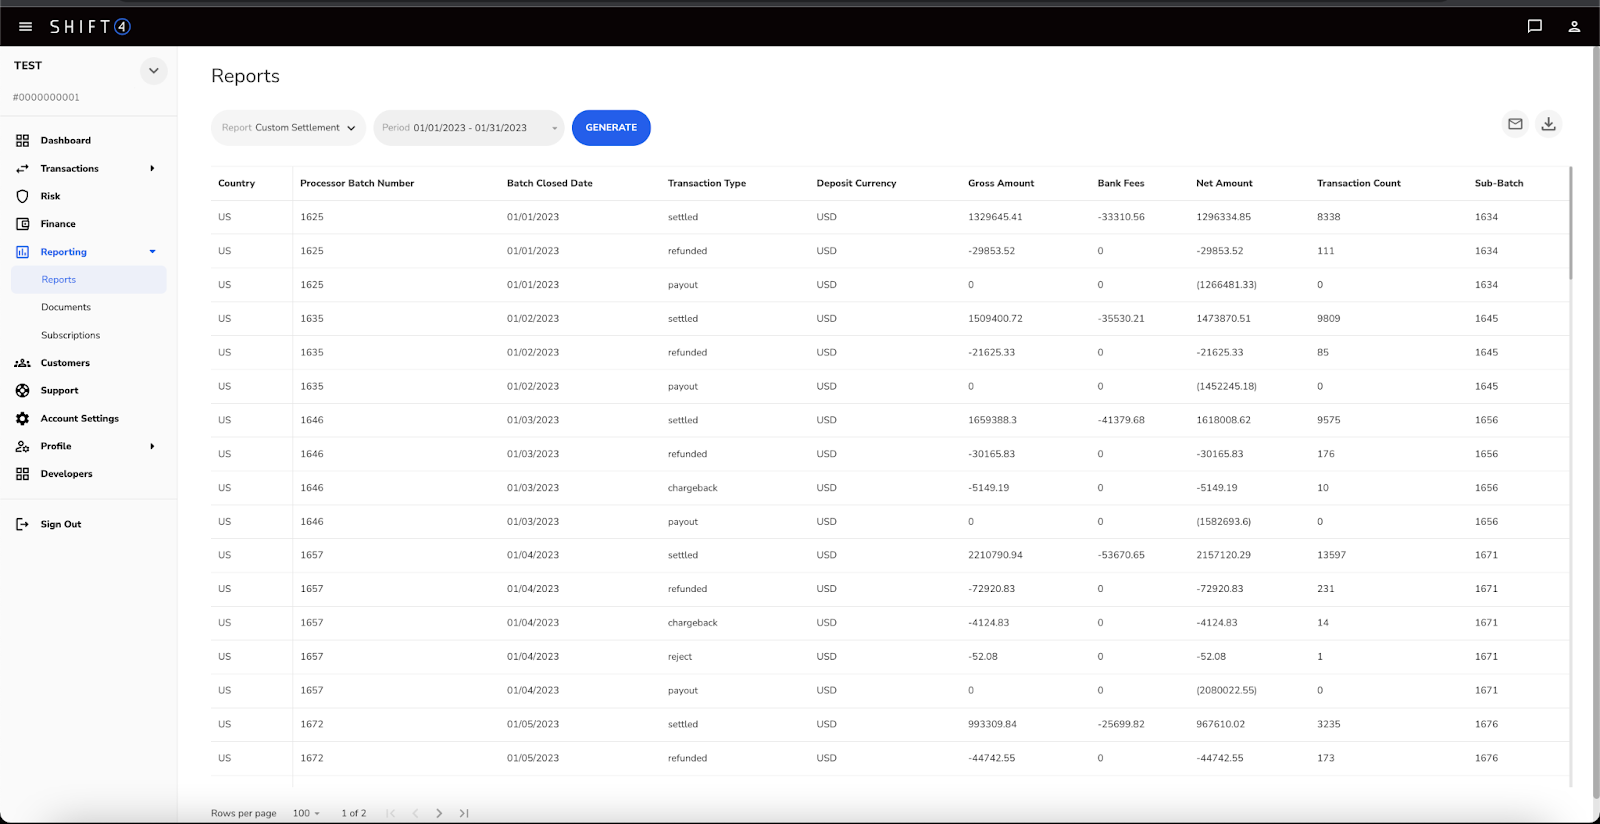Change rows per page value 100

[306, 813]
